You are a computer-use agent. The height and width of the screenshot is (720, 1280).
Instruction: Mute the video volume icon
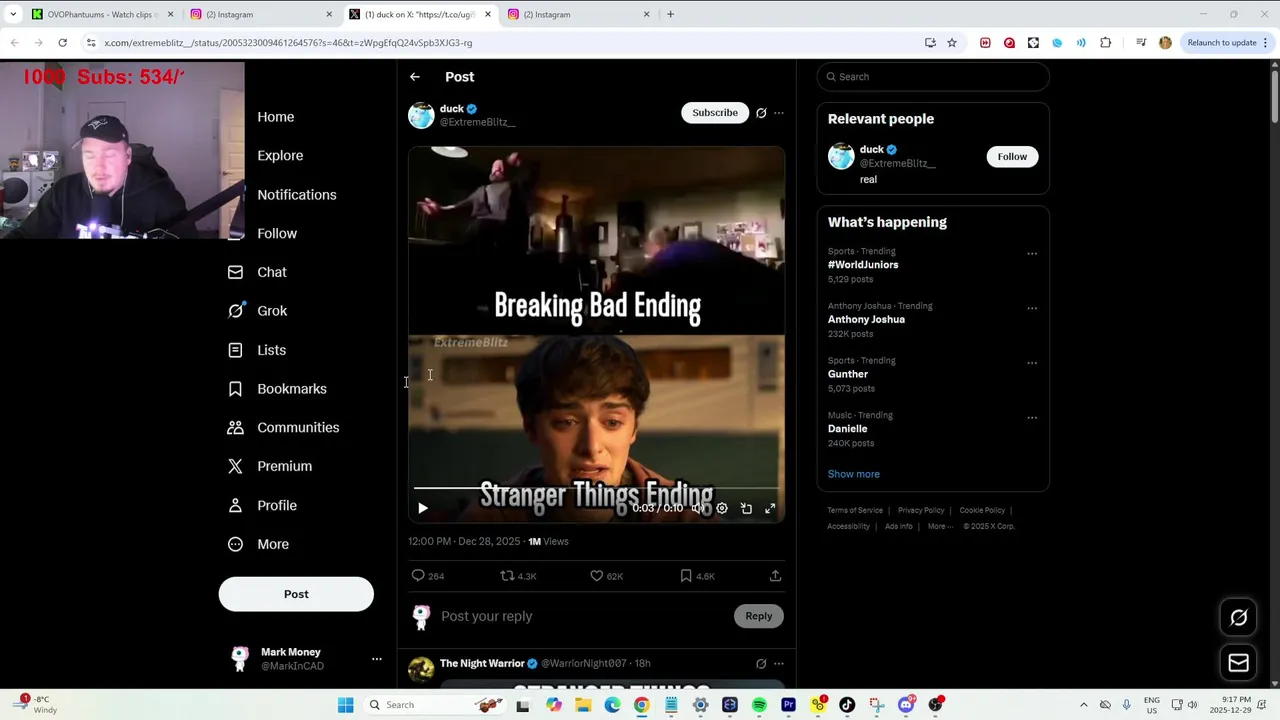tap(698, 508)
